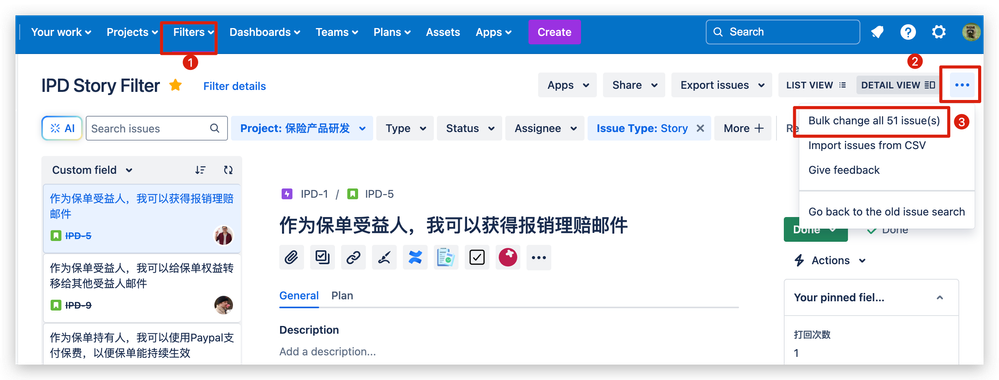Open the Export issues dropdown
This screenshot has width=999, height=380.
click(x=722, y=85)
